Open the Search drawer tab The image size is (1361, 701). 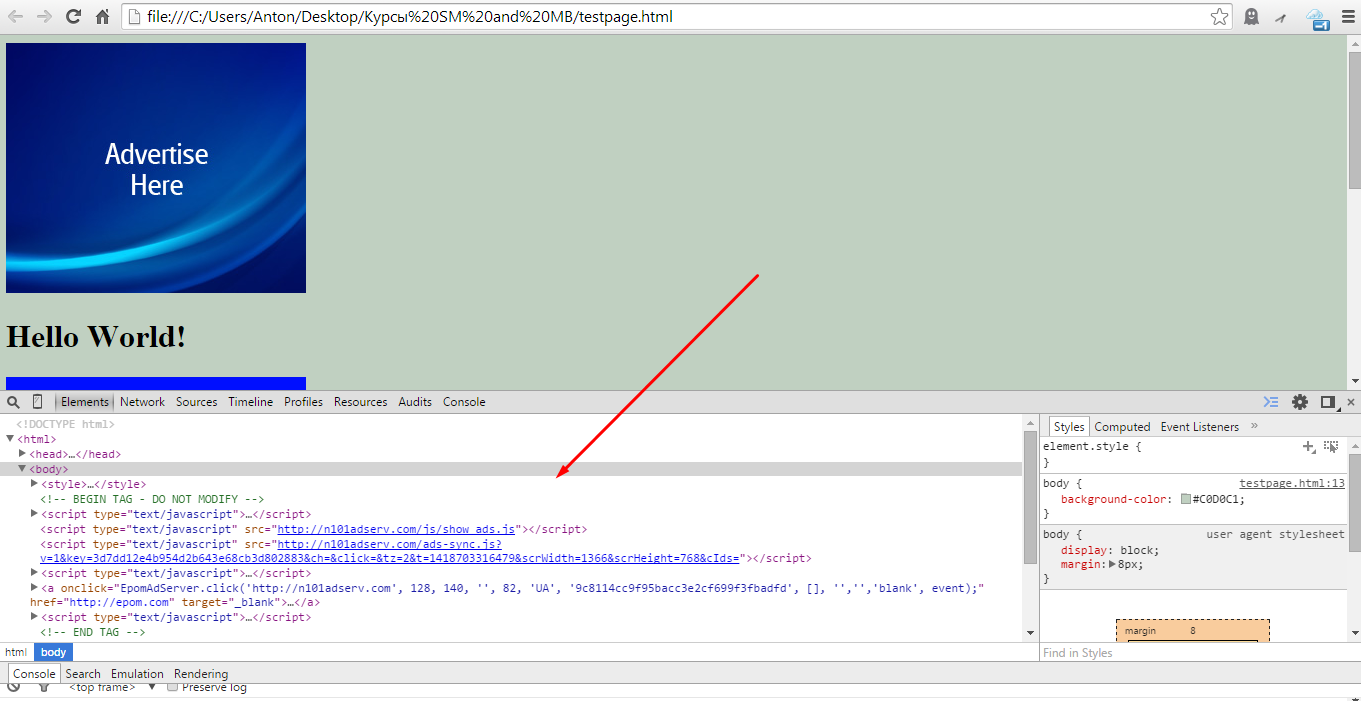click(83, 674)
